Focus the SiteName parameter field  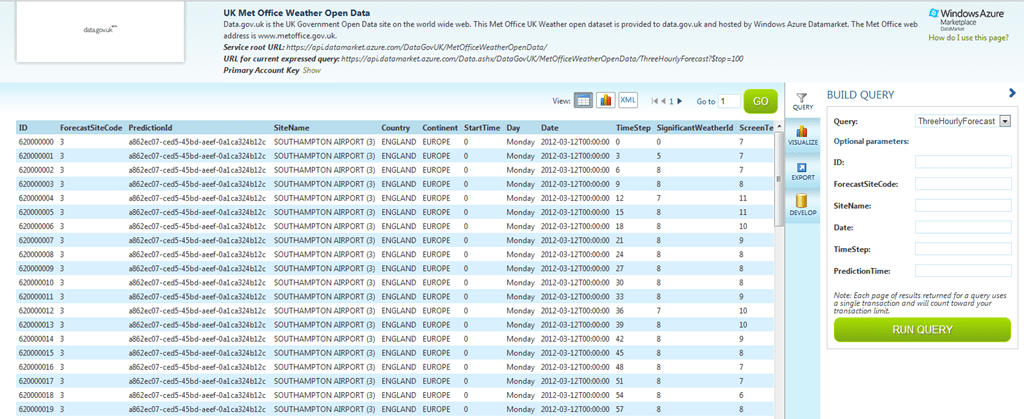[x=963, y=206]
